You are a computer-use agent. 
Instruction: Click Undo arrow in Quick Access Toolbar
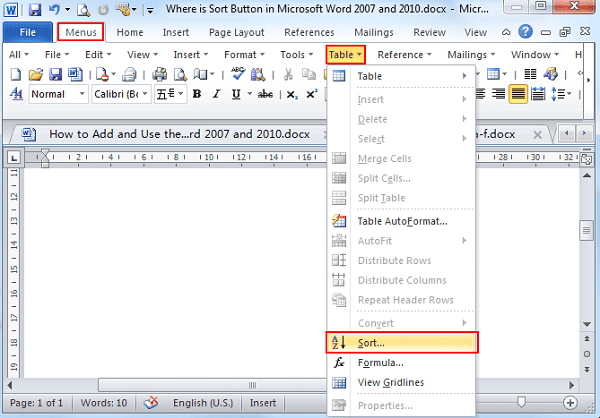tap(54, 9)
